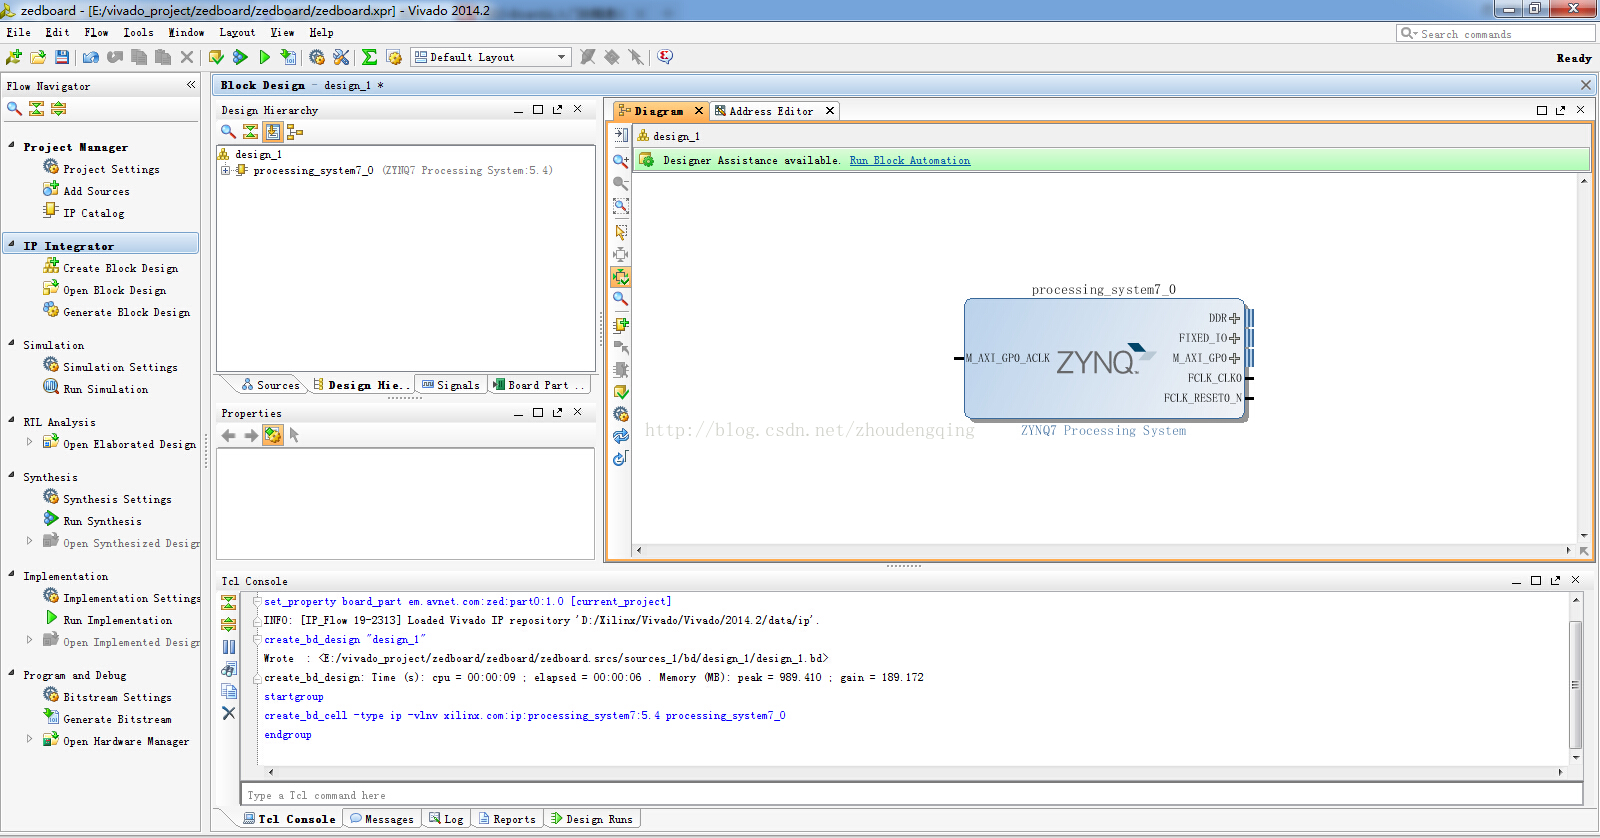
Task: Collapse the set_property log entry
Action: pos(257,601)
